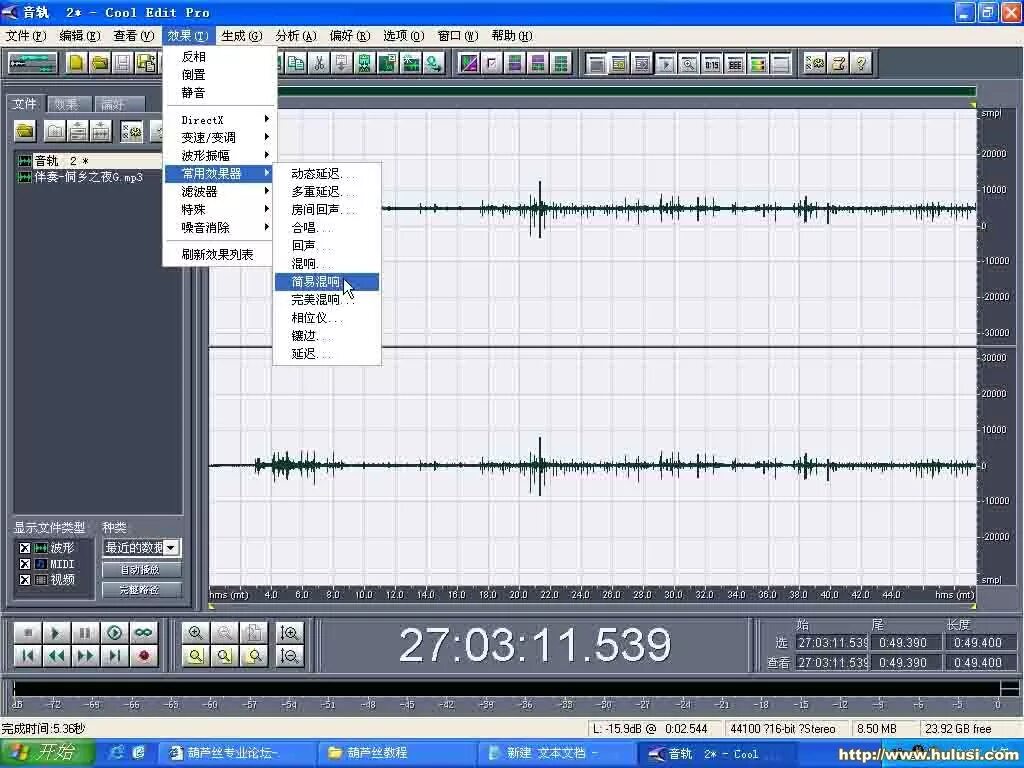Viewport: 1024px width, 768px height.
Task: Open the 窗口 menu
Action: pyautogui.click(x=456, y=35)
